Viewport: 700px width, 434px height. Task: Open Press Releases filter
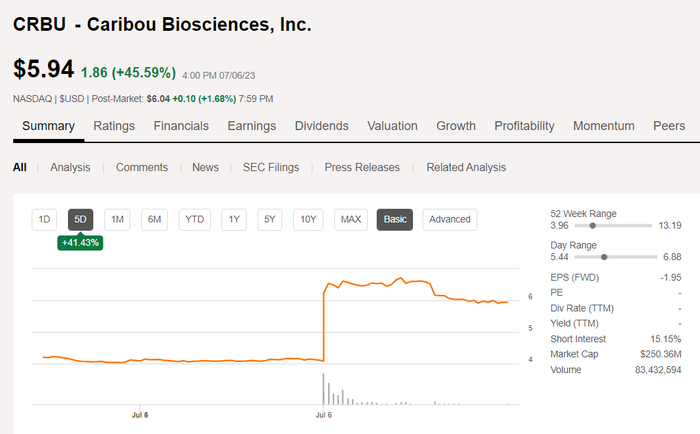(x=362, y=167)
